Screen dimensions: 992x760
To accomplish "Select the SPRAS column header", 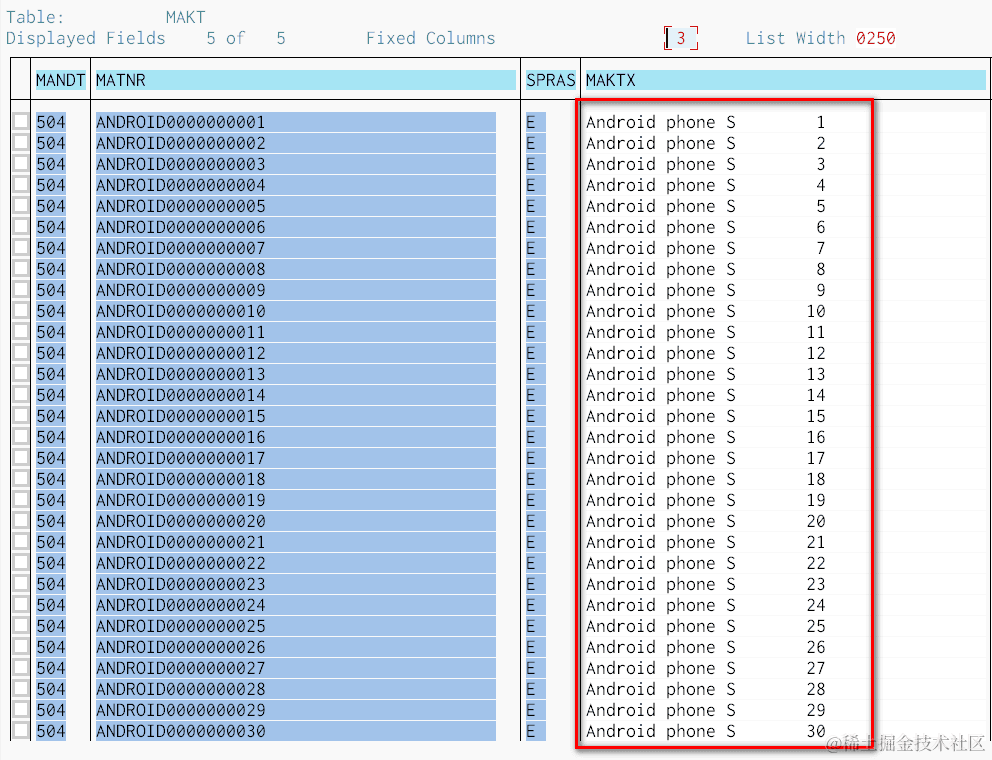I will (x=550, y=80).
